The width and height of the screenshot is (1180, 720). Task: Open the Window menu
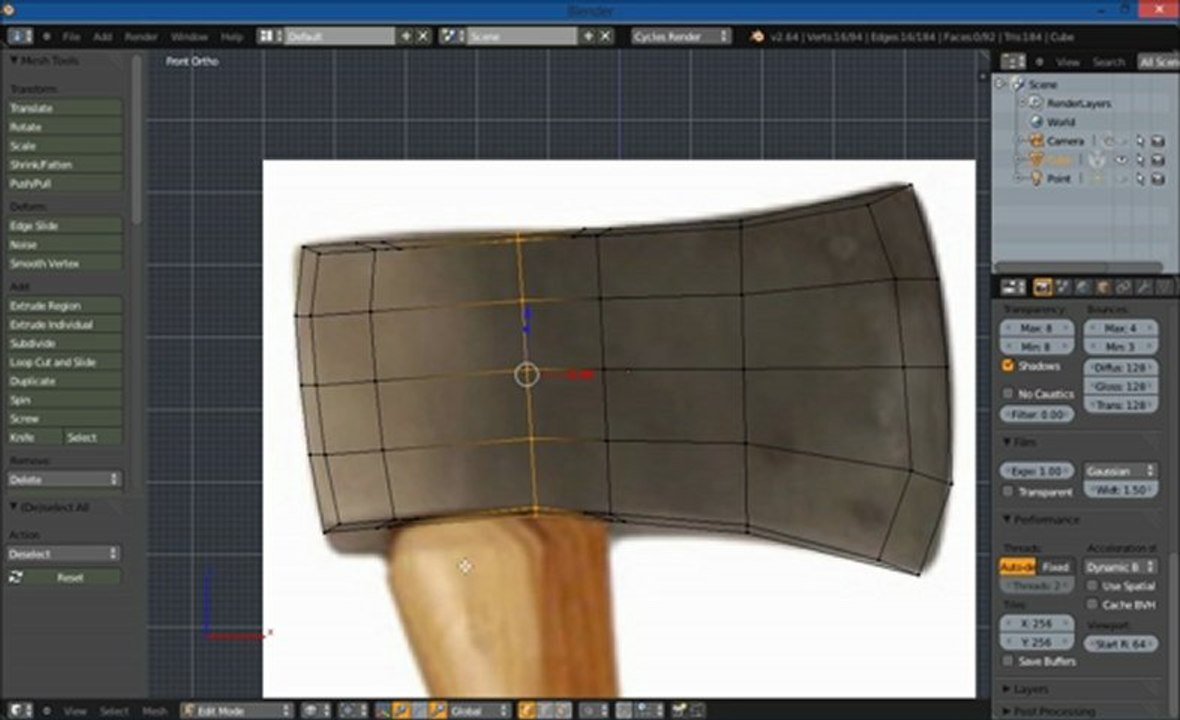189,36
